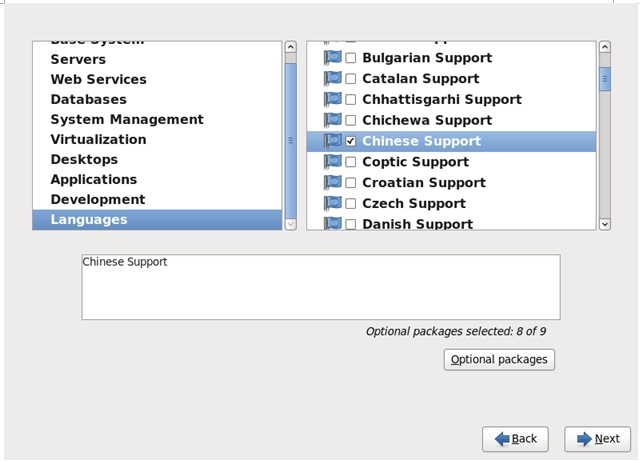Image resolution: width=640 pixels, height=461 pixels.
Task: Click the Catalan Support label
Action: 421,79
